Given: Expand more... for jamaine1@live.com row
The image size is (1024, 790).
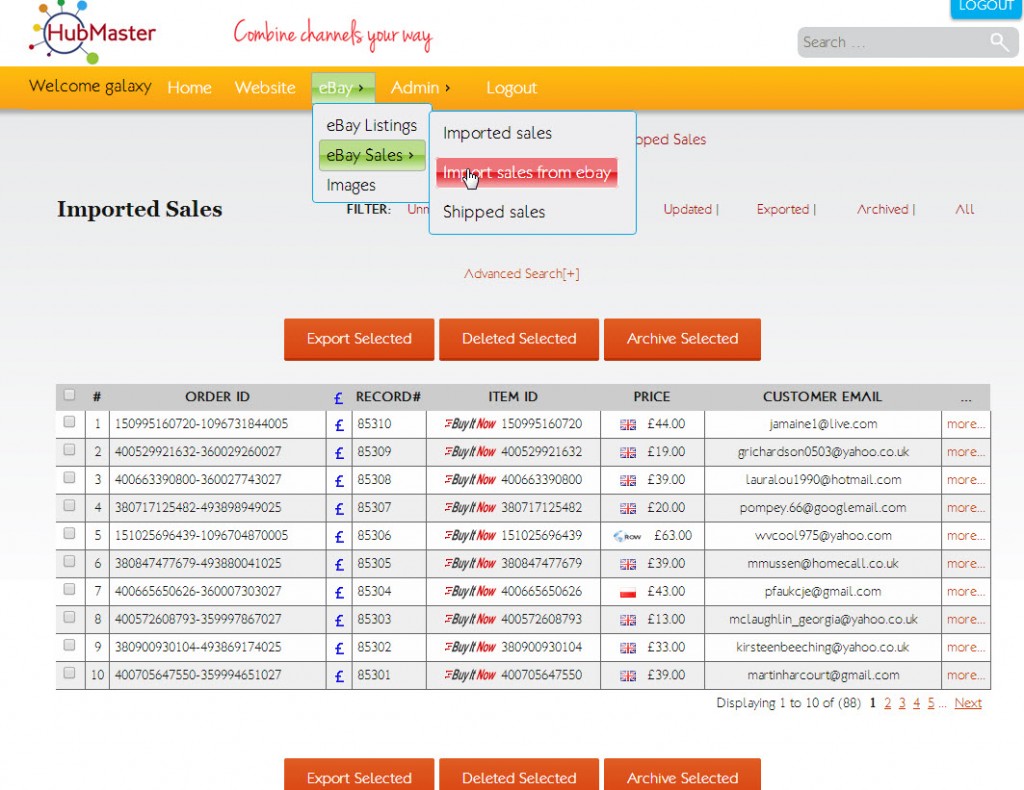Looking at the screenshot, I should pos(965,424).
